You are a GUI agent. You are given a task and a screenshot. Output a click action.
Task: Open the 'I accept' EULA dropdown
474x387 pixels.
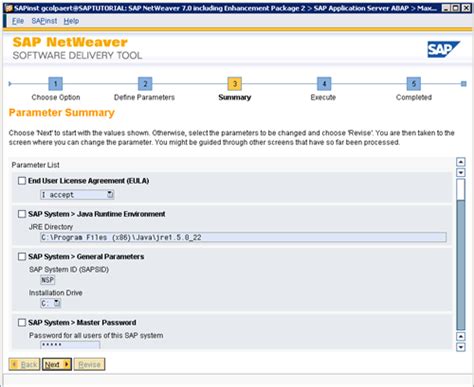(77, 195)
